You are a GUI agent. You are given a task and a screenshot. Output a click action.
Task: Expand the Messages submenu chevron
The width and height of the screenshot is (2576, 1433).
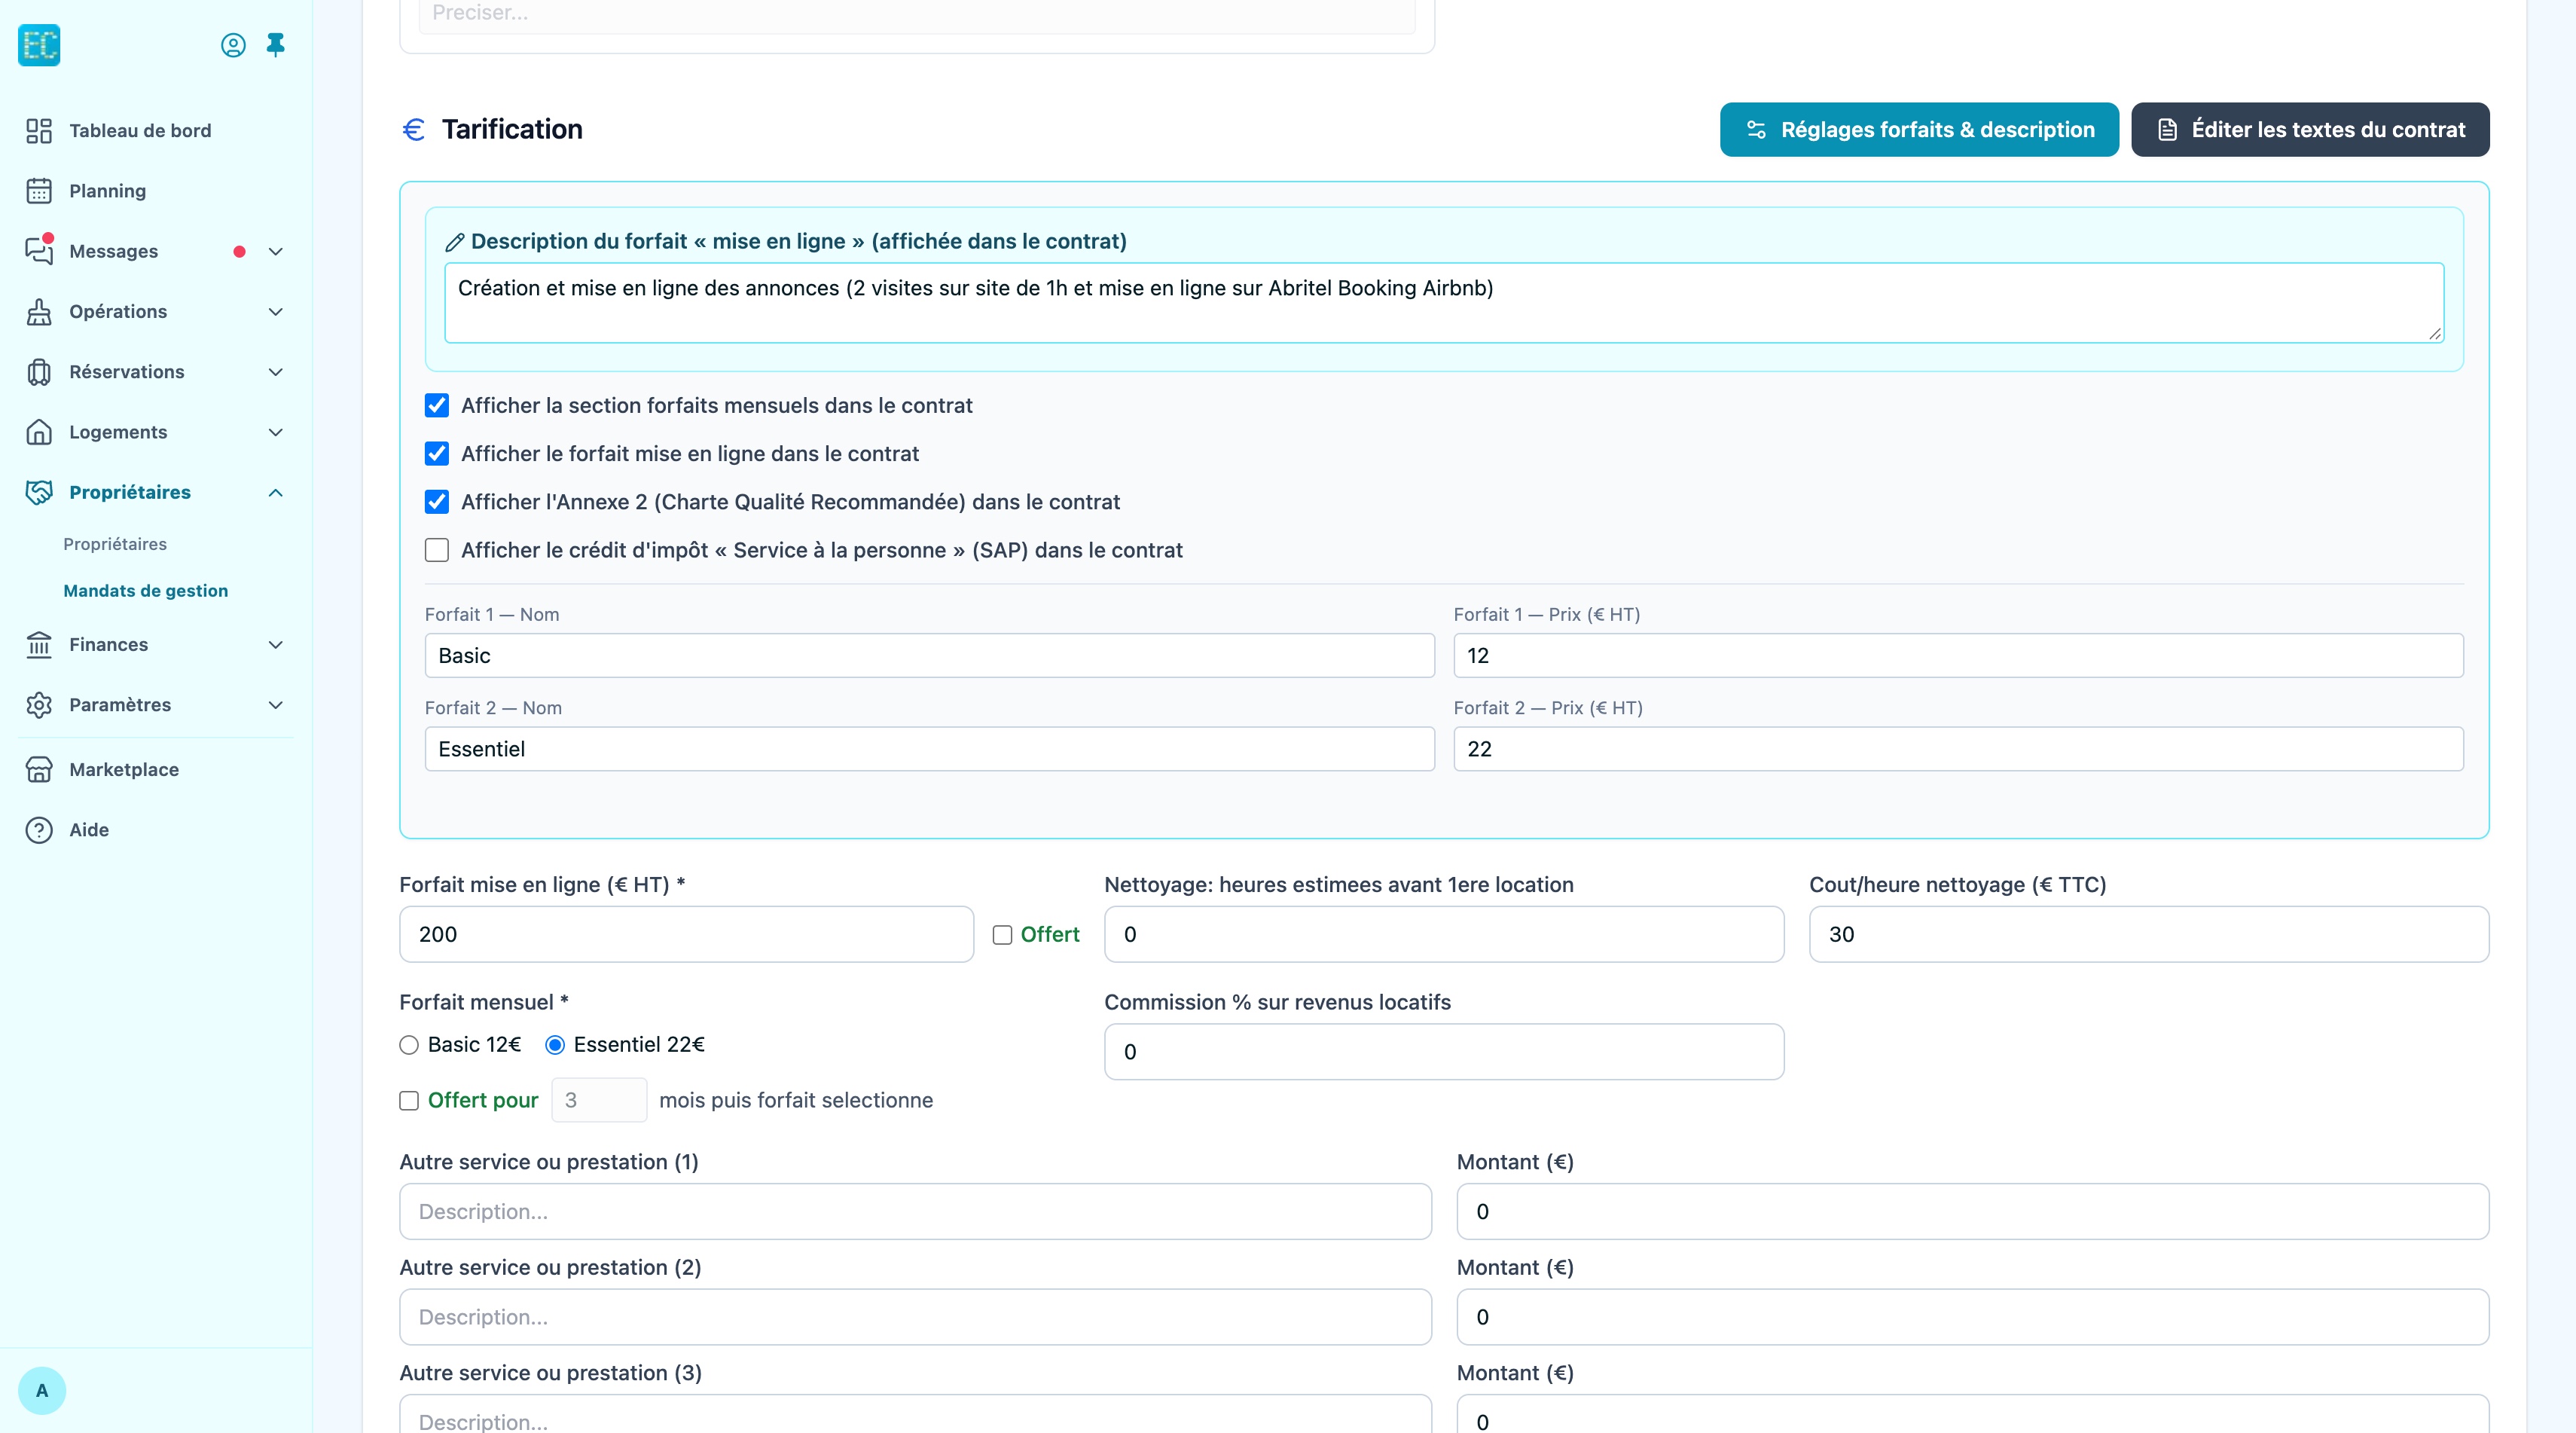coord(276,252)
